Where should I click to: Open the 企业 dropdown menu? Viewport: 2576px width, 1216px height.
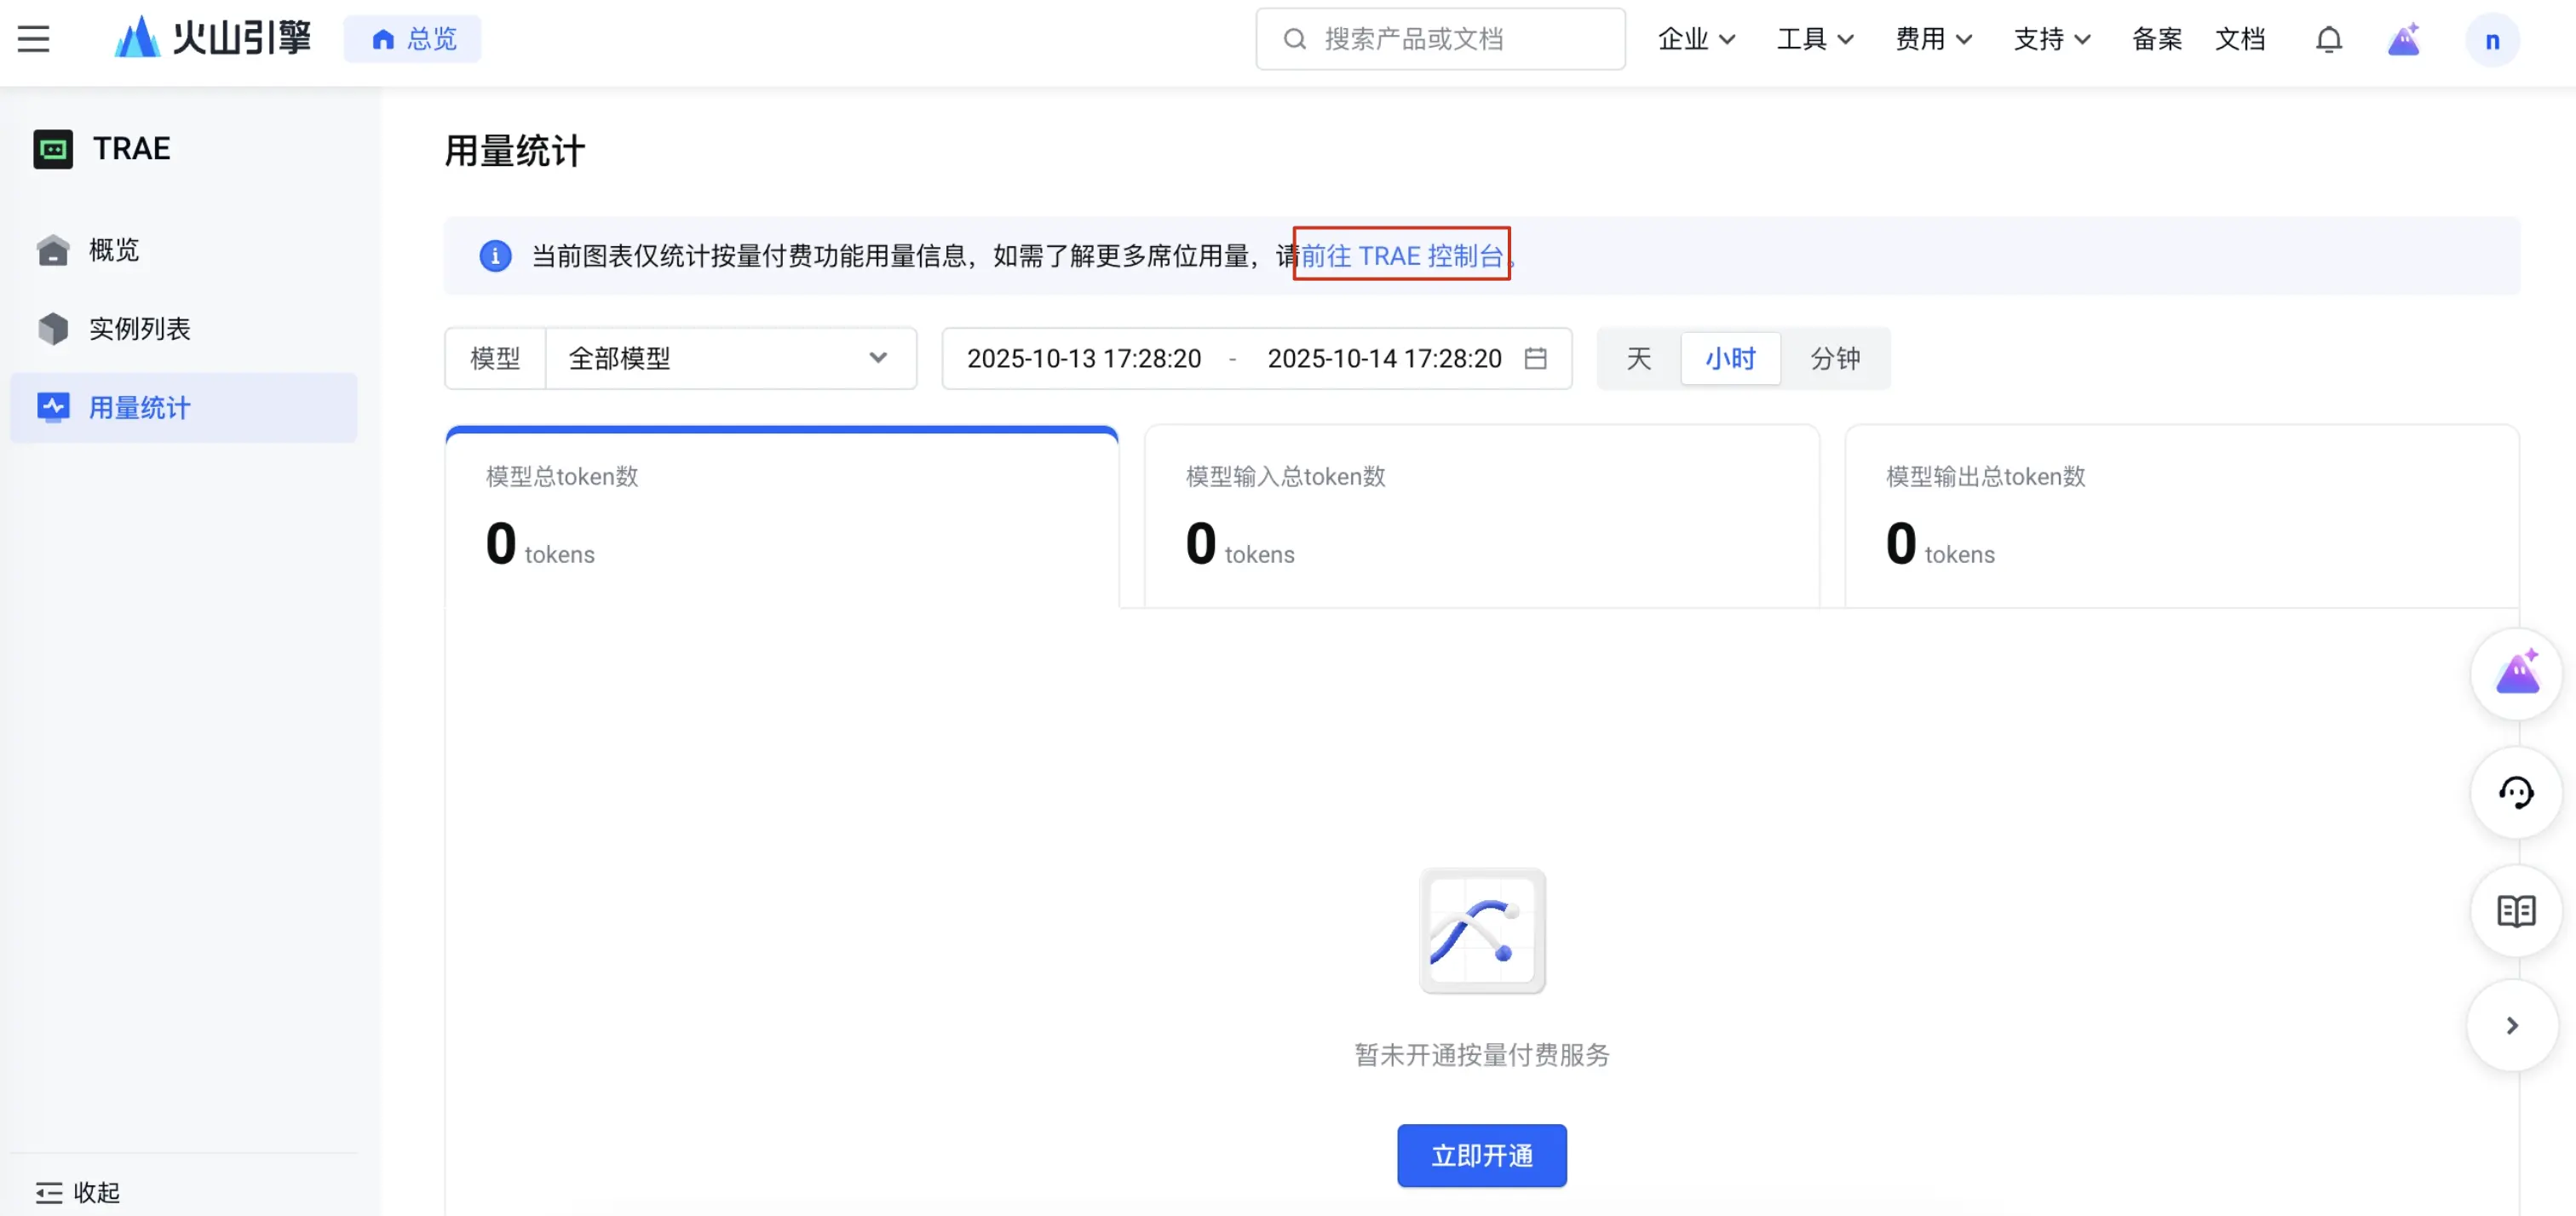click(1696, 39)
